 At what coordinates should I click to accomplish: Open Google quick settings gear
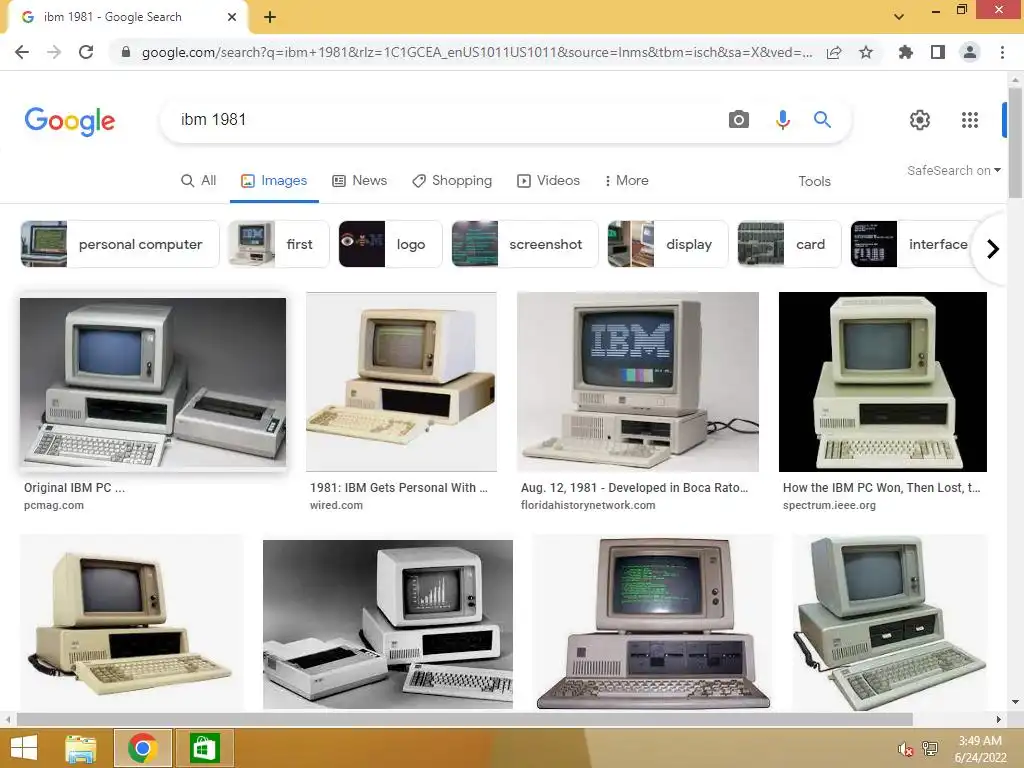[920, 120]
